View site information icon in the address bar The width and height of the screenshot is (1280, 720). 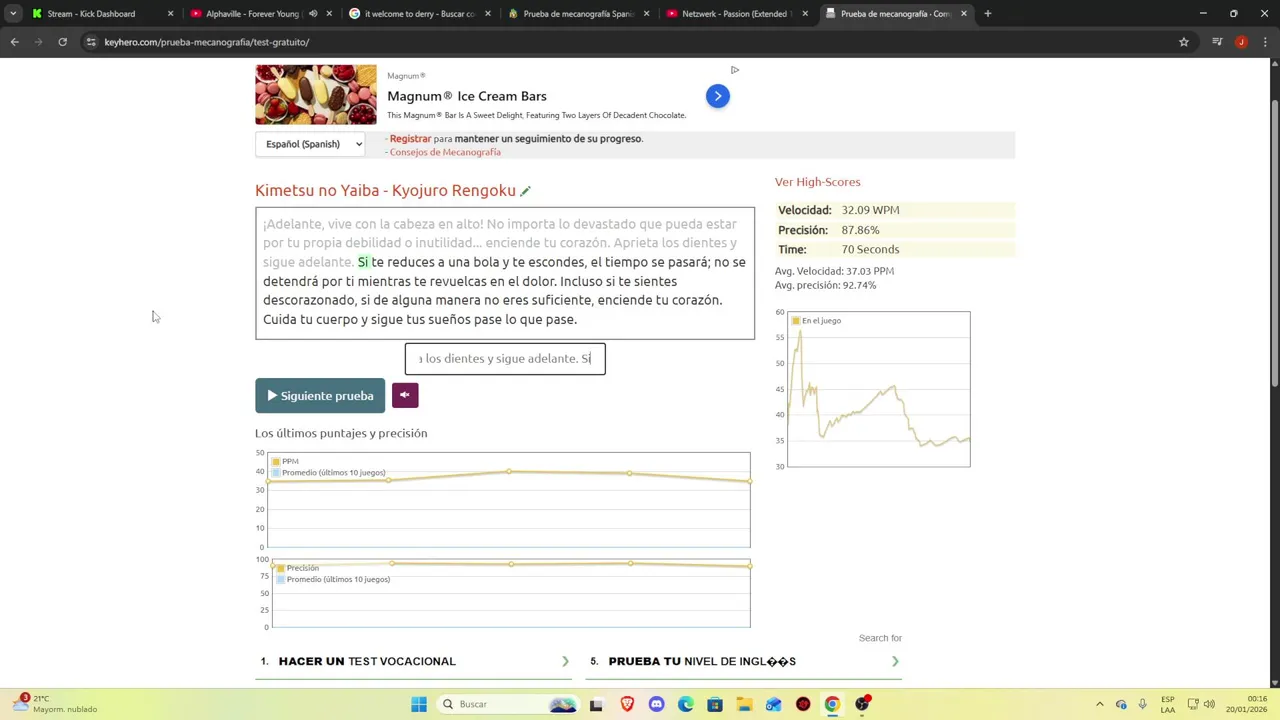pyautogui.click(x=91, y=42)
